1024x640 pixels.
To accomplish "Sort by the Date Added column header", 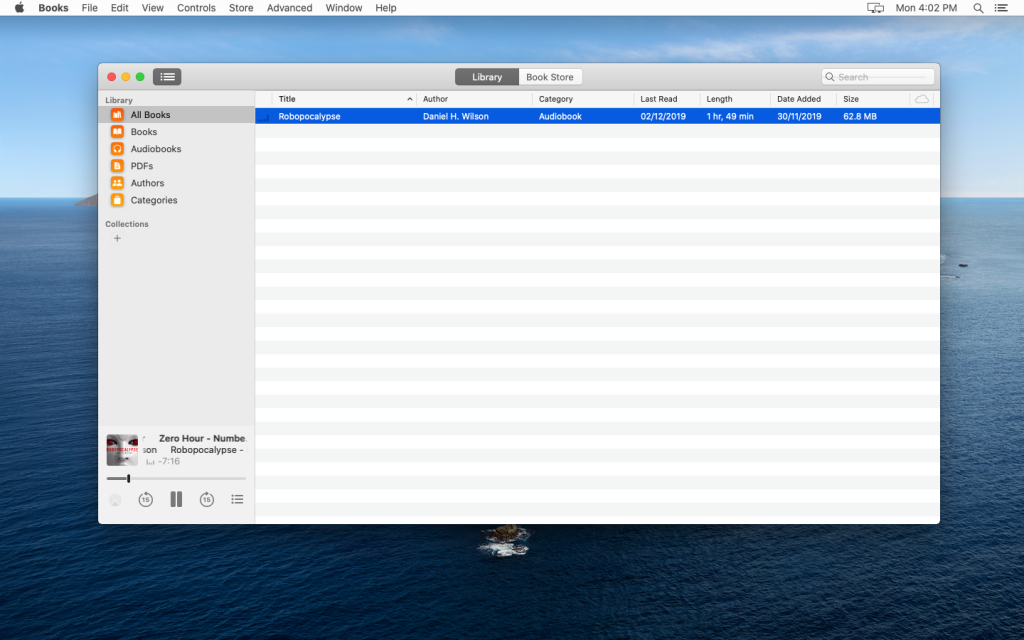I will click(x=803, y=99).
